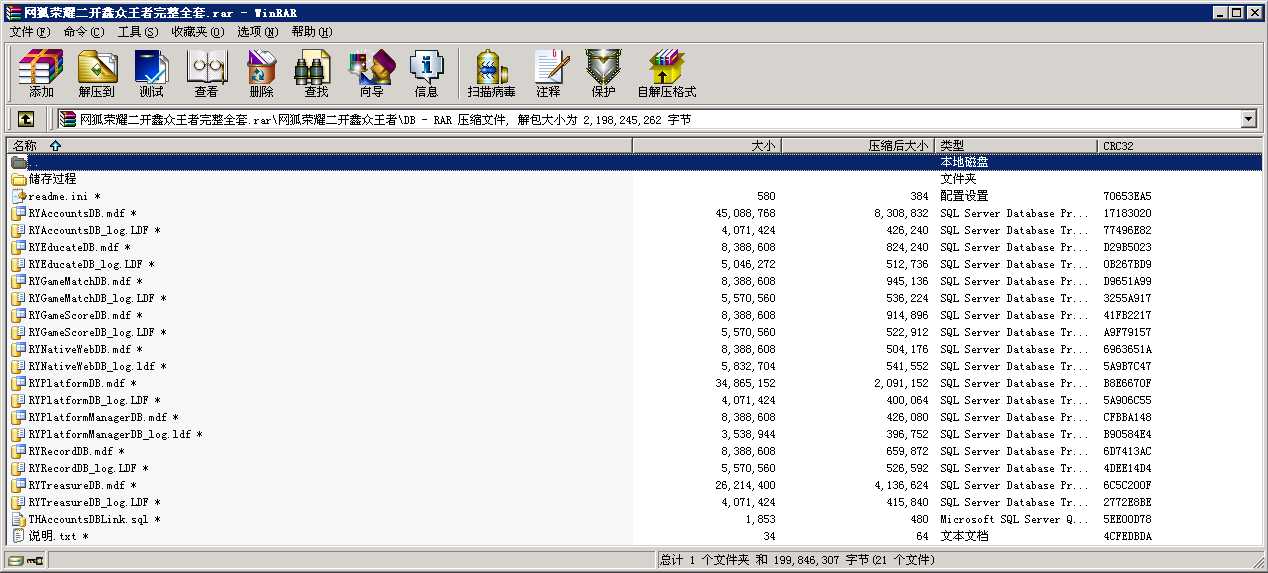
Task: Click the SFX (自解压格式) icon
Action: pyautogui.click(x=666, y=74)
